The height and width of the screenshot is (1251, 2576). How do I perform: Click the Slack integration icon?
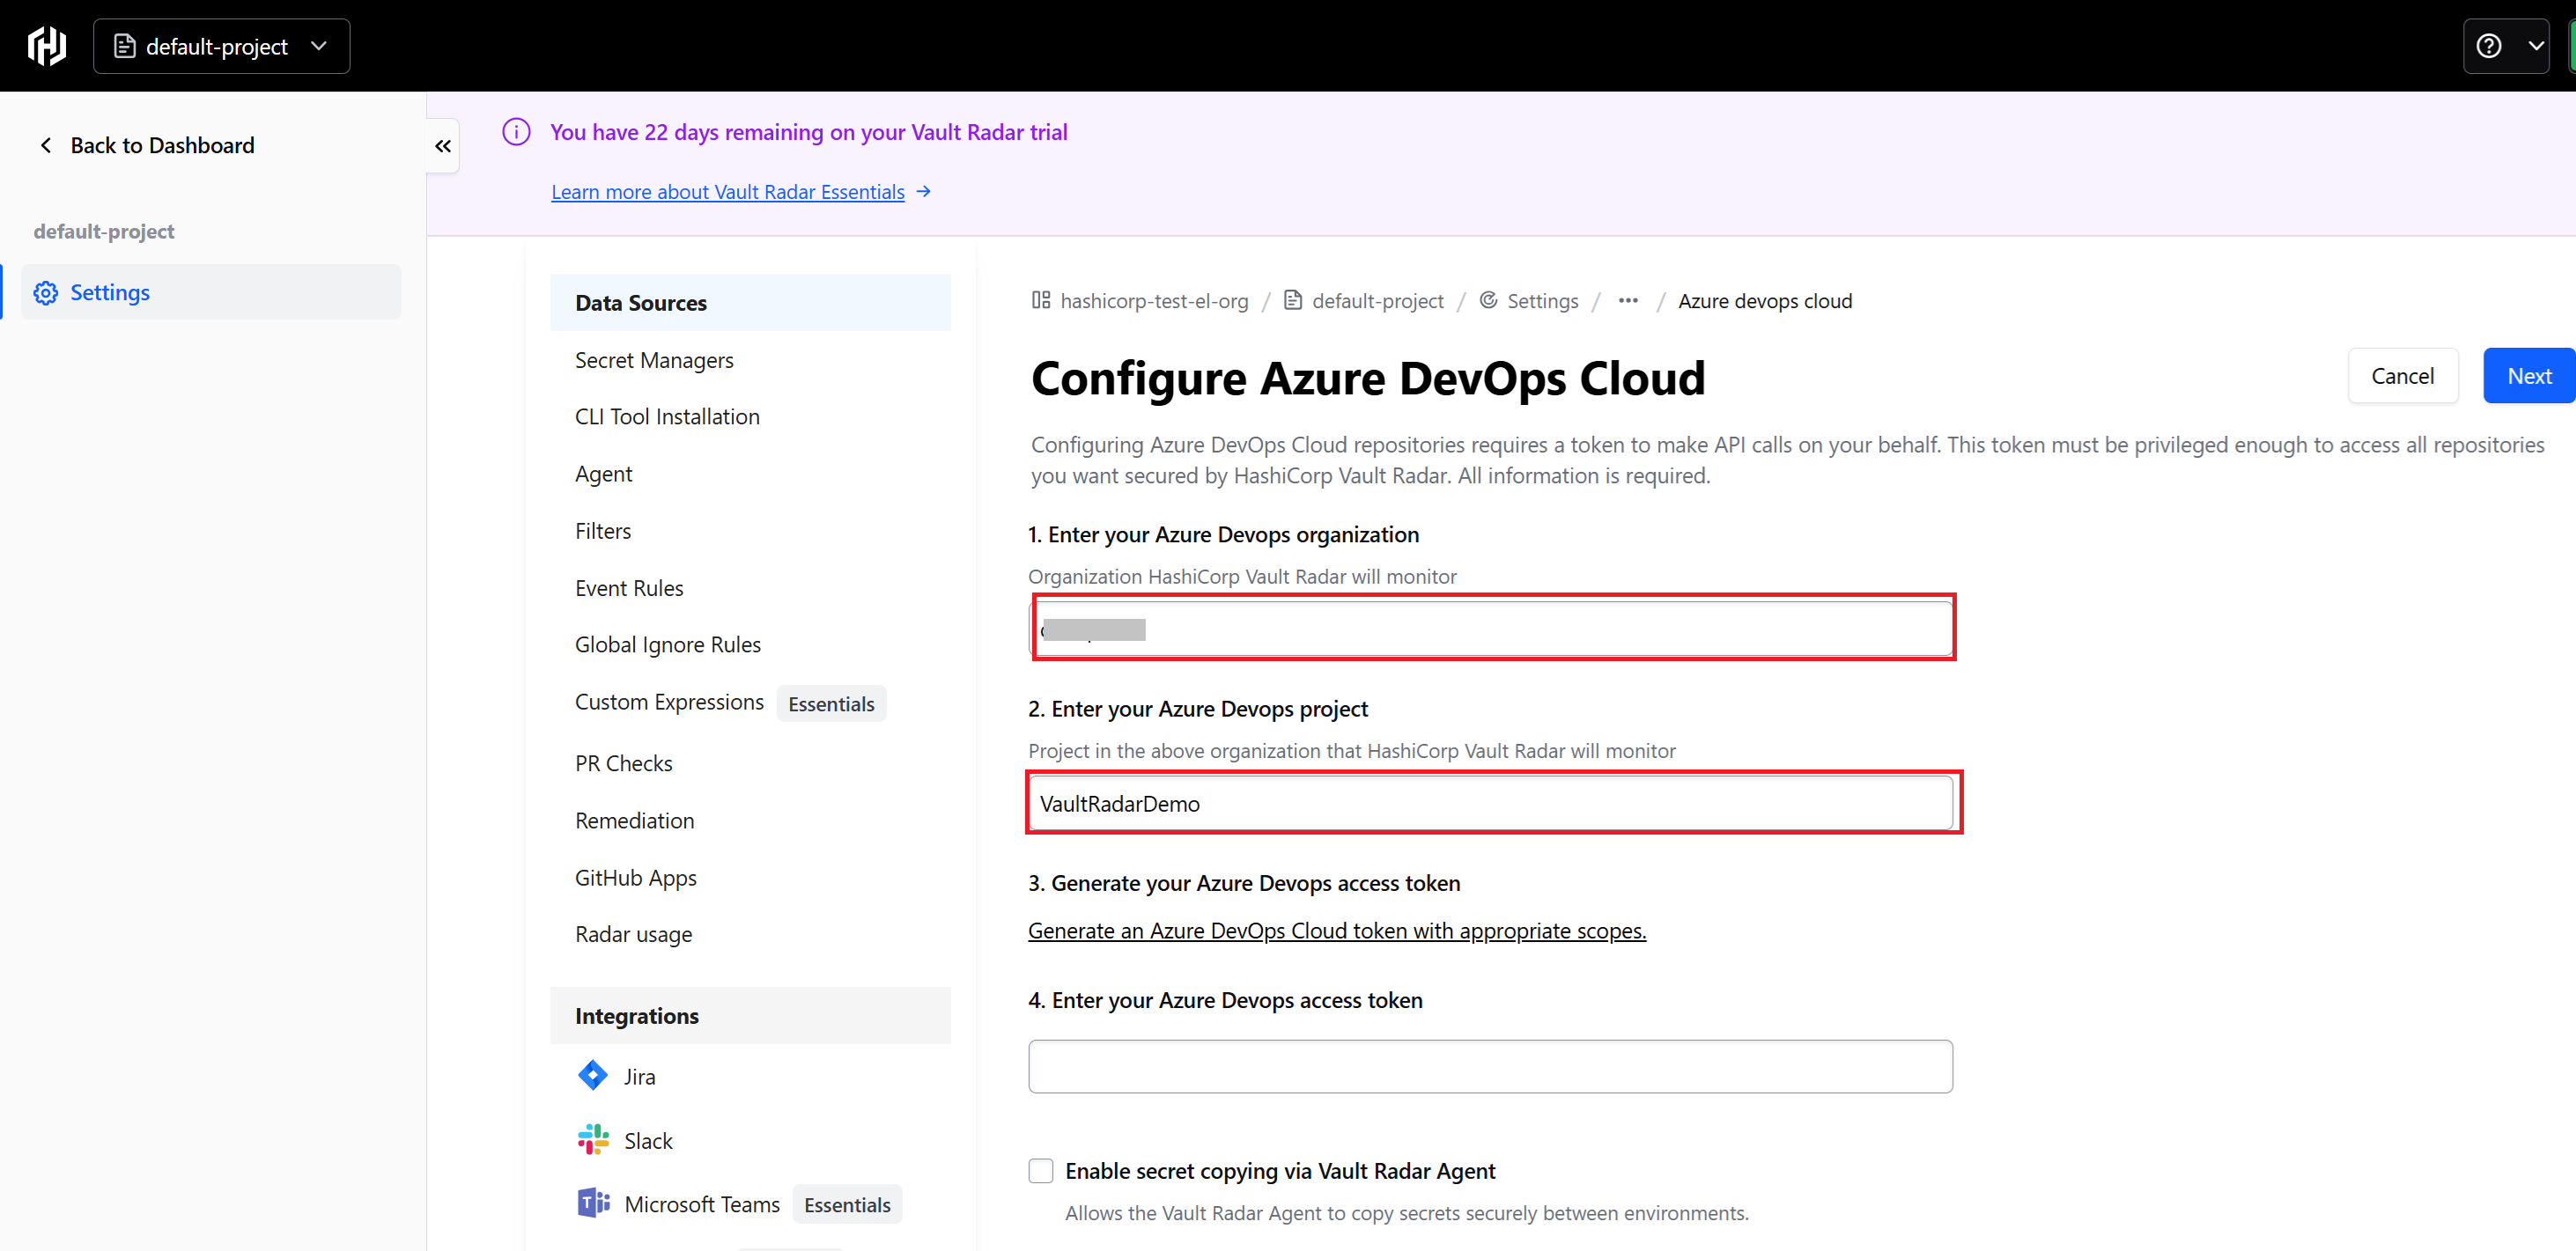[x=593, y=1140]
